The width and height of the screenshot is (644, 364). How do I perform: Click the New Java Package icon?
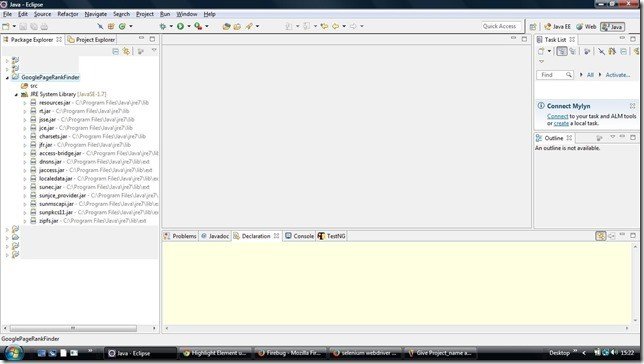pyautogui.click(x=111, y=26)
